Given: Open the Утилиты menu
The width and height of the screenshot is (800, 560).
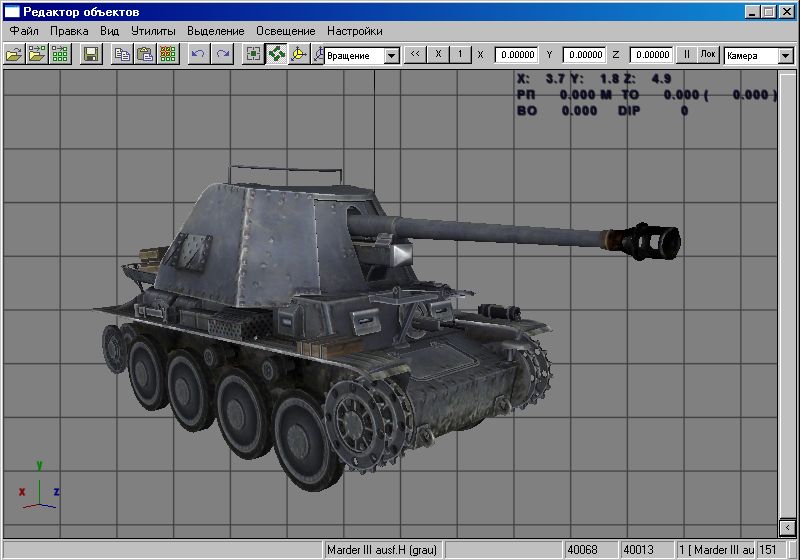Looking at the screenshot, I should (153, 31).
